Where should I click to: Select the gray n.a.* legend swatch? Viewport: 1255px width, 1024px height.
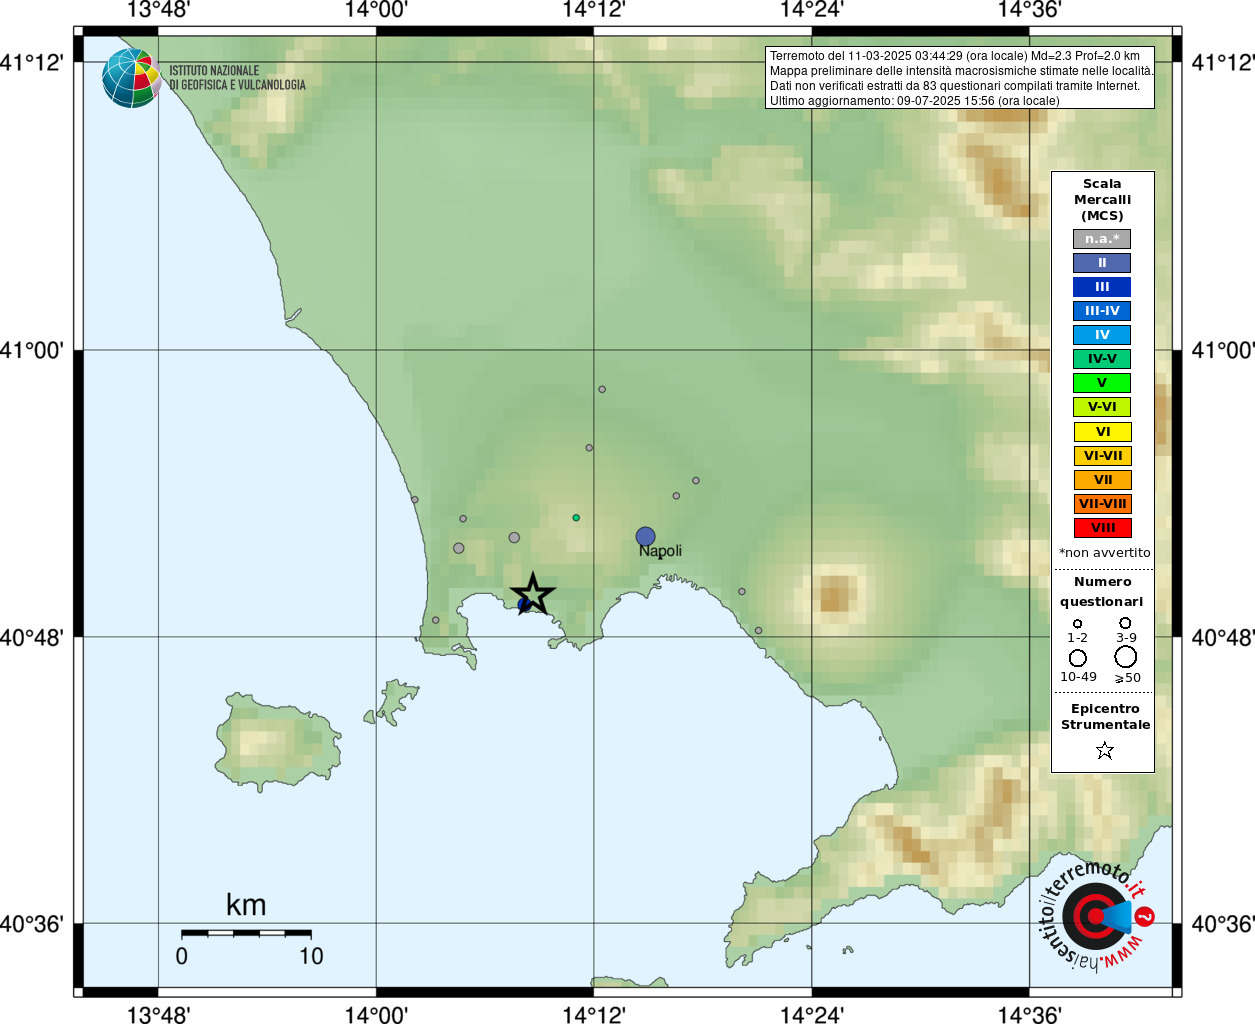pyautogui.click(x=1102, y=239)
